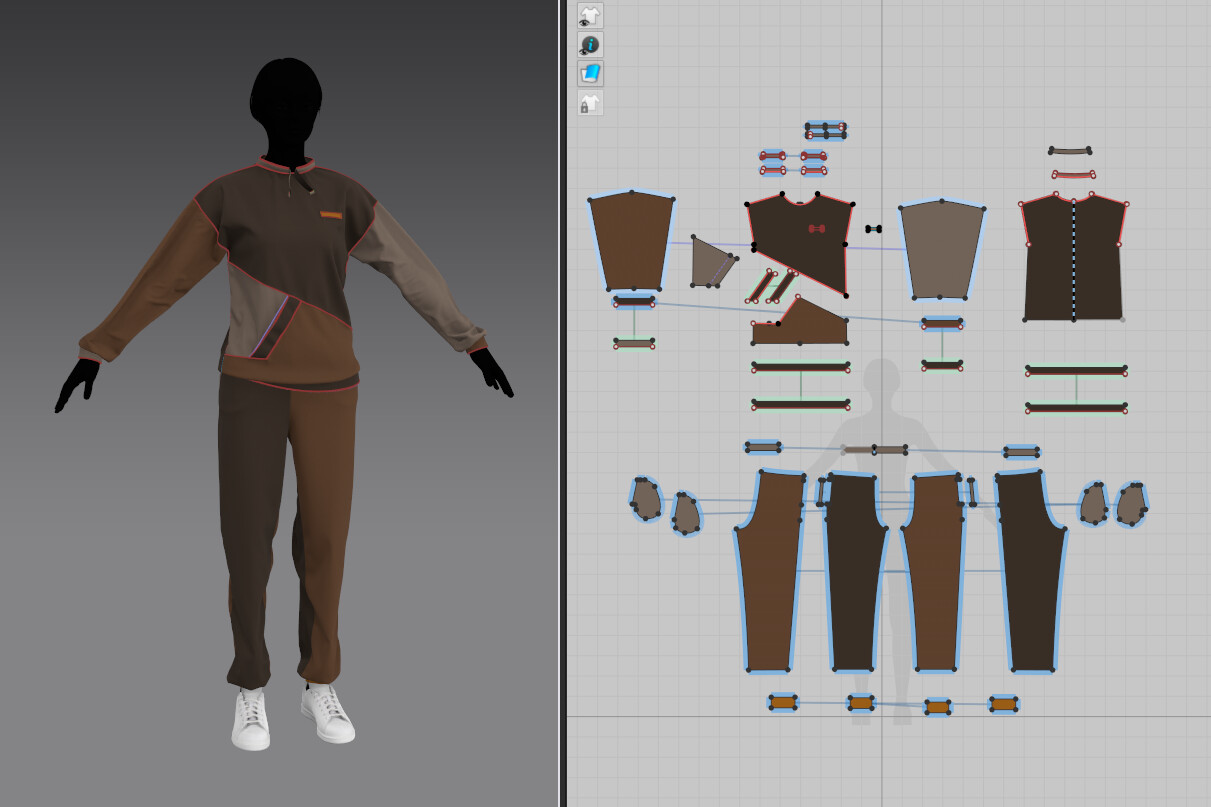Click the fabric texture view icon
The image size is (1211, 807).
click(x=590, y=72)
